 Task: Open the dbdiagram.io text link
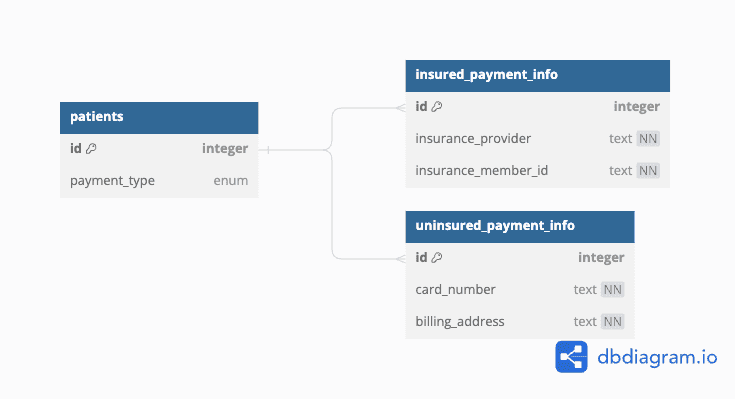657,357
